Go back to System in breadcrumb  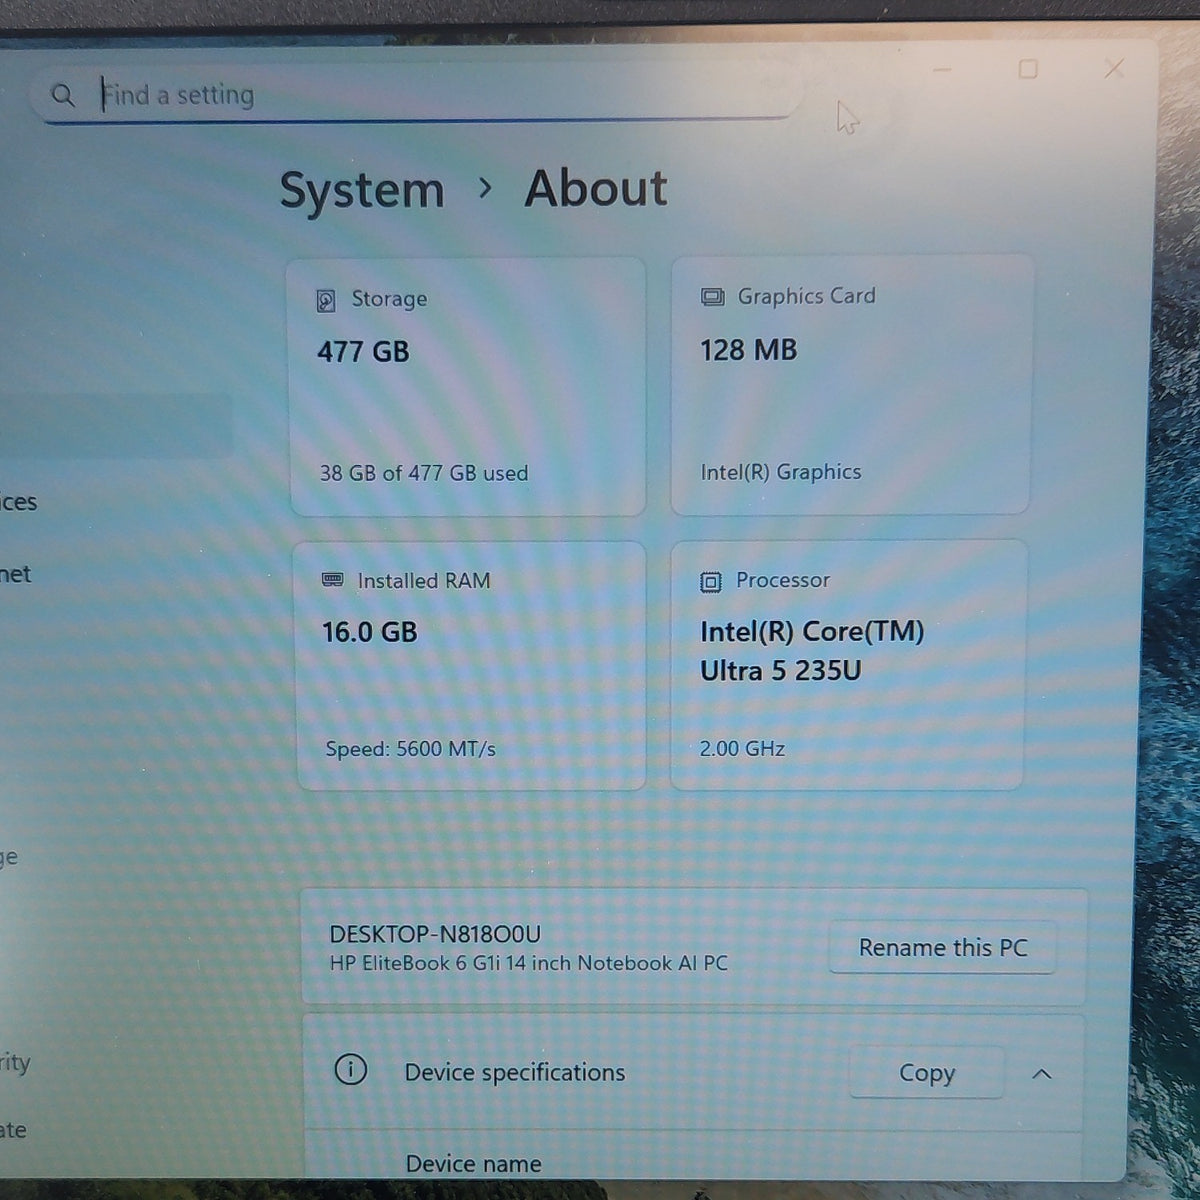click(x=362, y=190)
